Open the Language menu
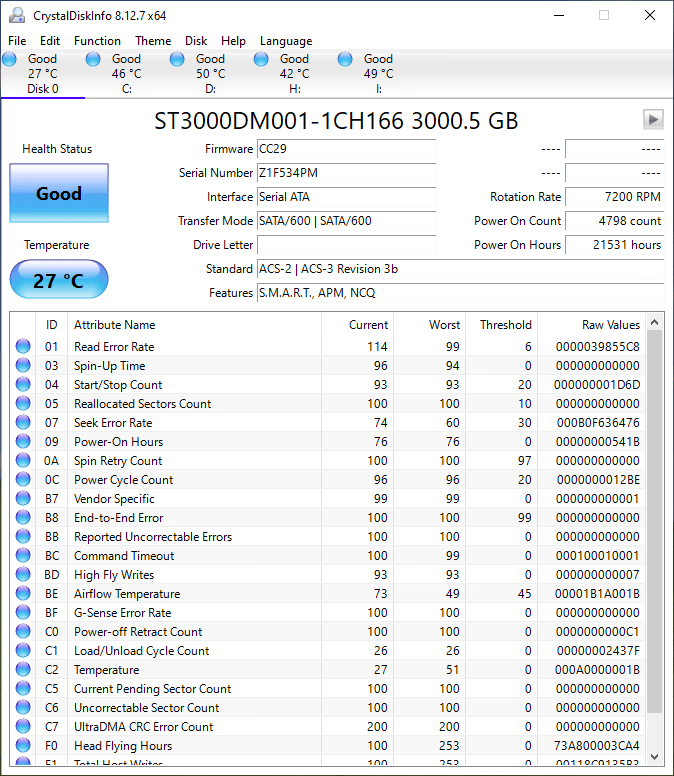674x776 pixels. 286,41
